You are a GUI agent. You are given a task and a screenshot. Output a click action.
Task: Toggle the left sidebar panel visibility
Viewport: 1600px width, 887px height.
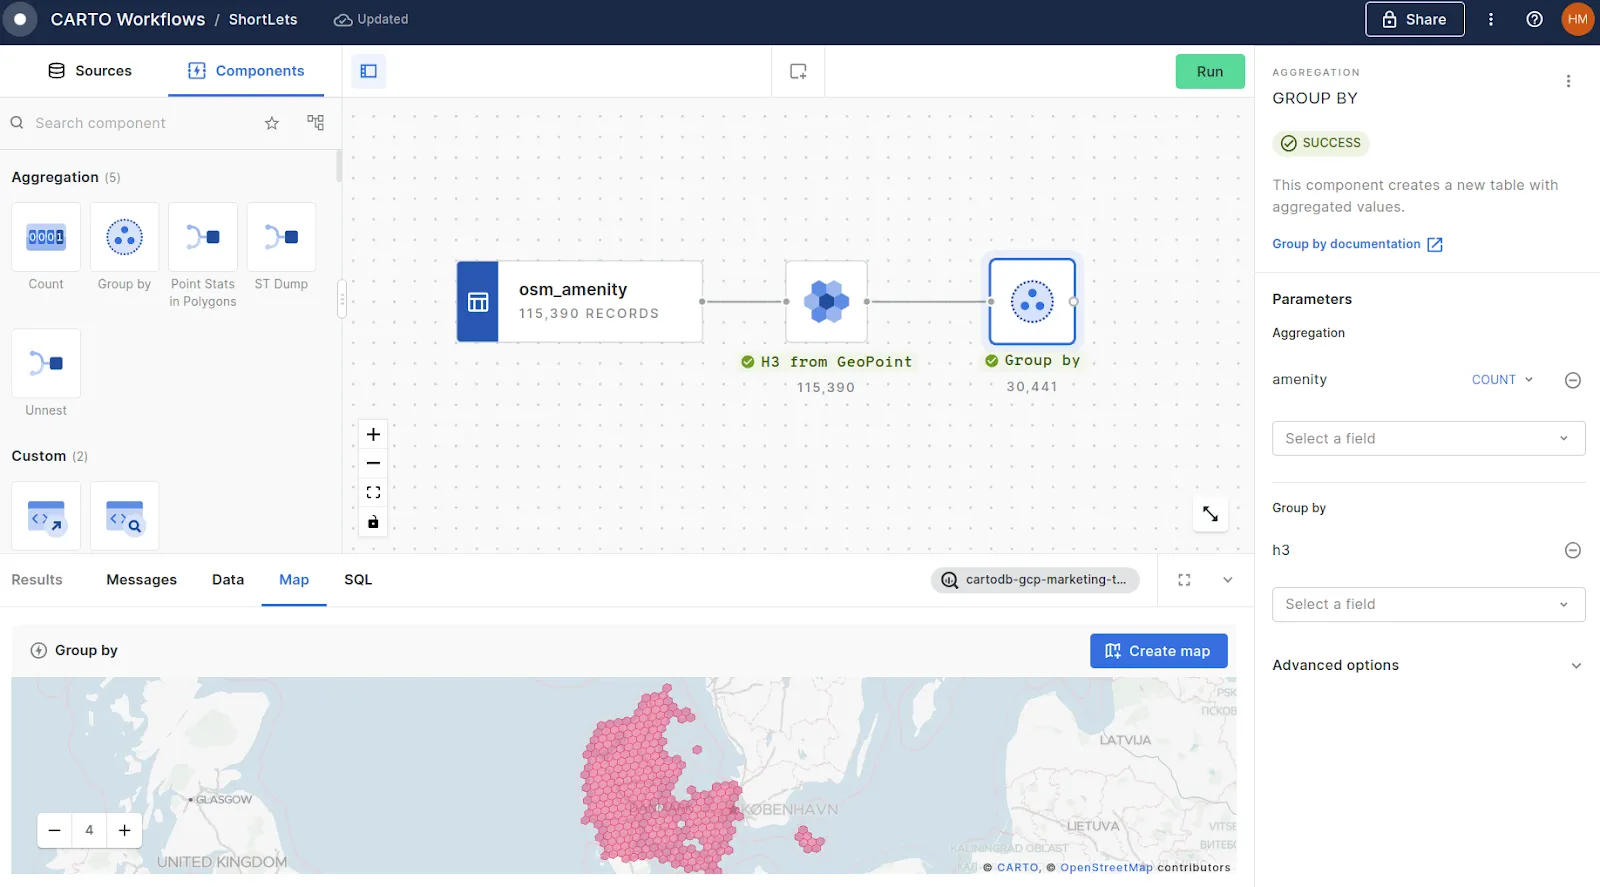coord(369,71)
